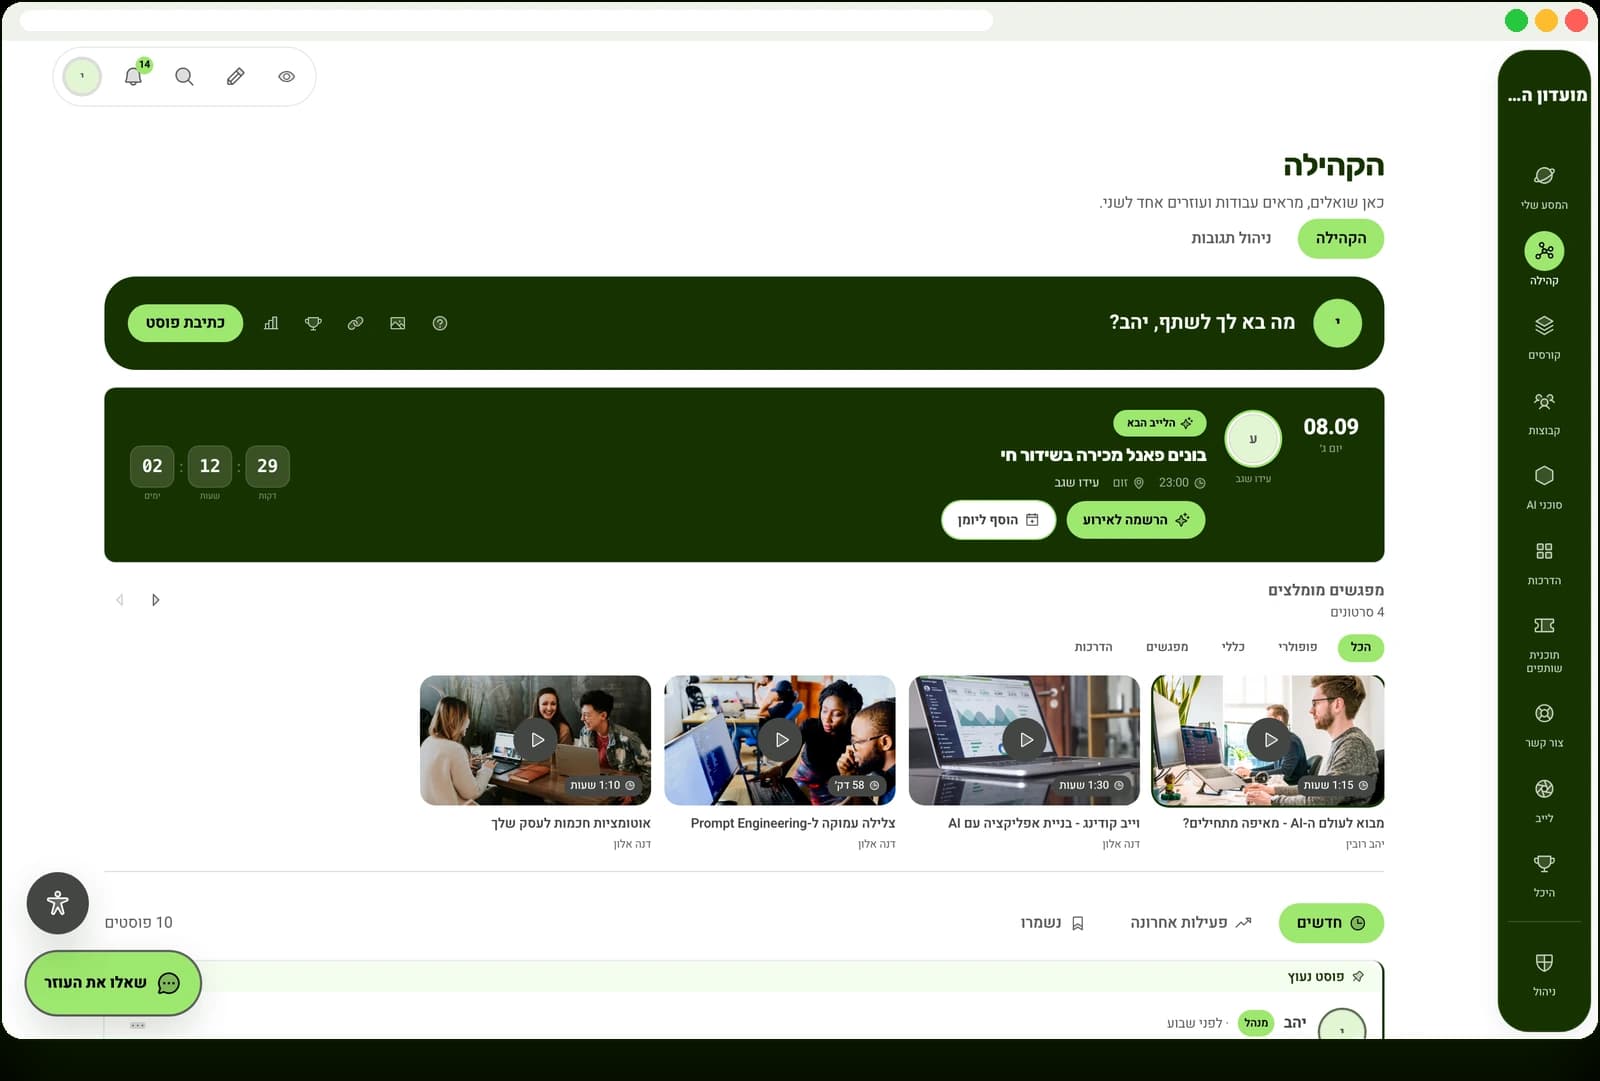This screenshot has width=1600, height=1081.
Task: Open ניהול shield icon in sidebar
Action: coord(1544,962)
